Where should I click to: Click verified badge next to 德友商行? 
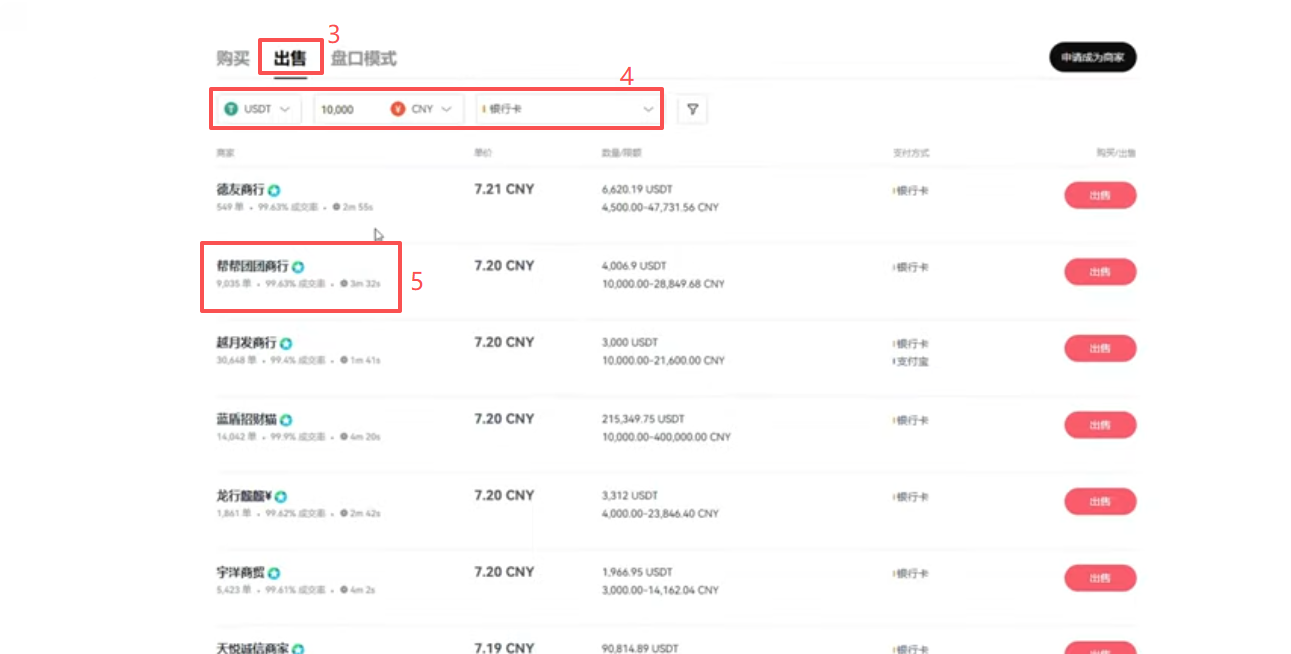(x=273, y=190)
